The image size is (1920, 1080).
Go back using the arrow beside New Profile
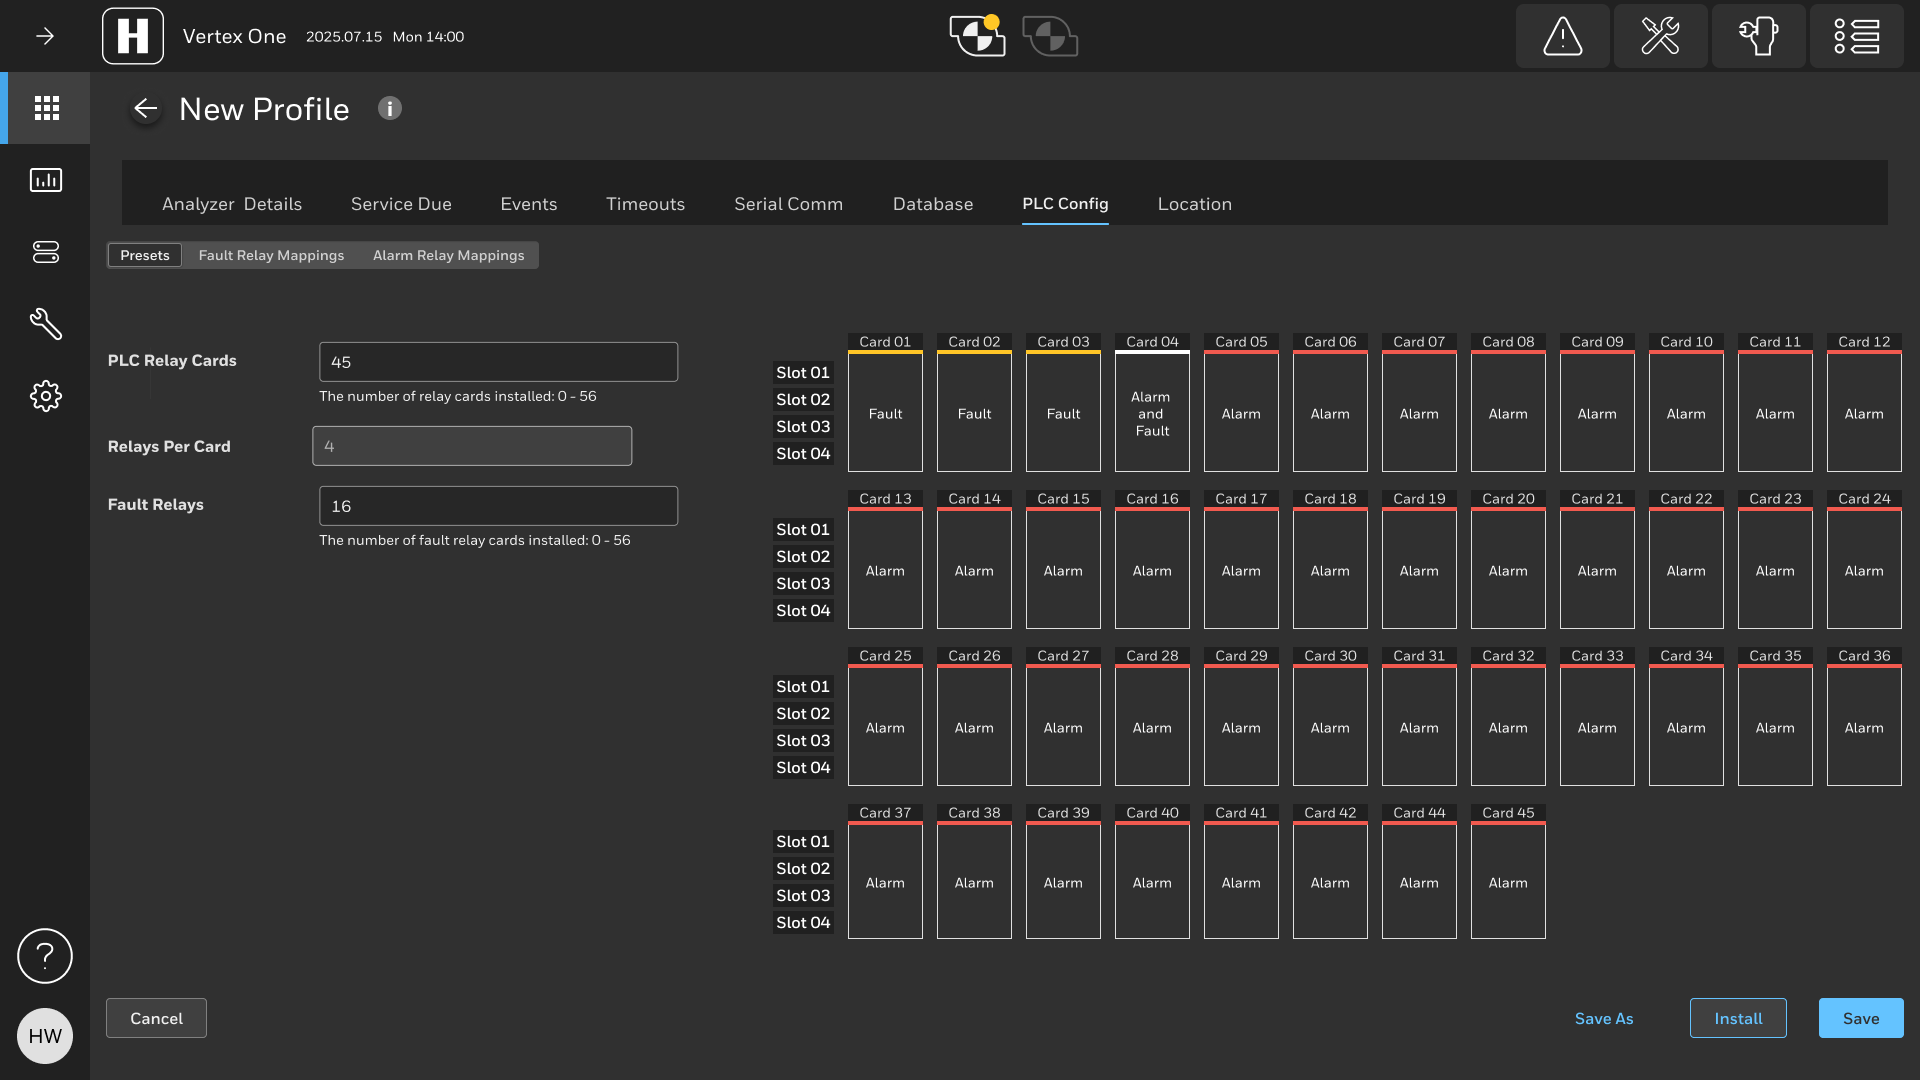click(x=146, y=109)
